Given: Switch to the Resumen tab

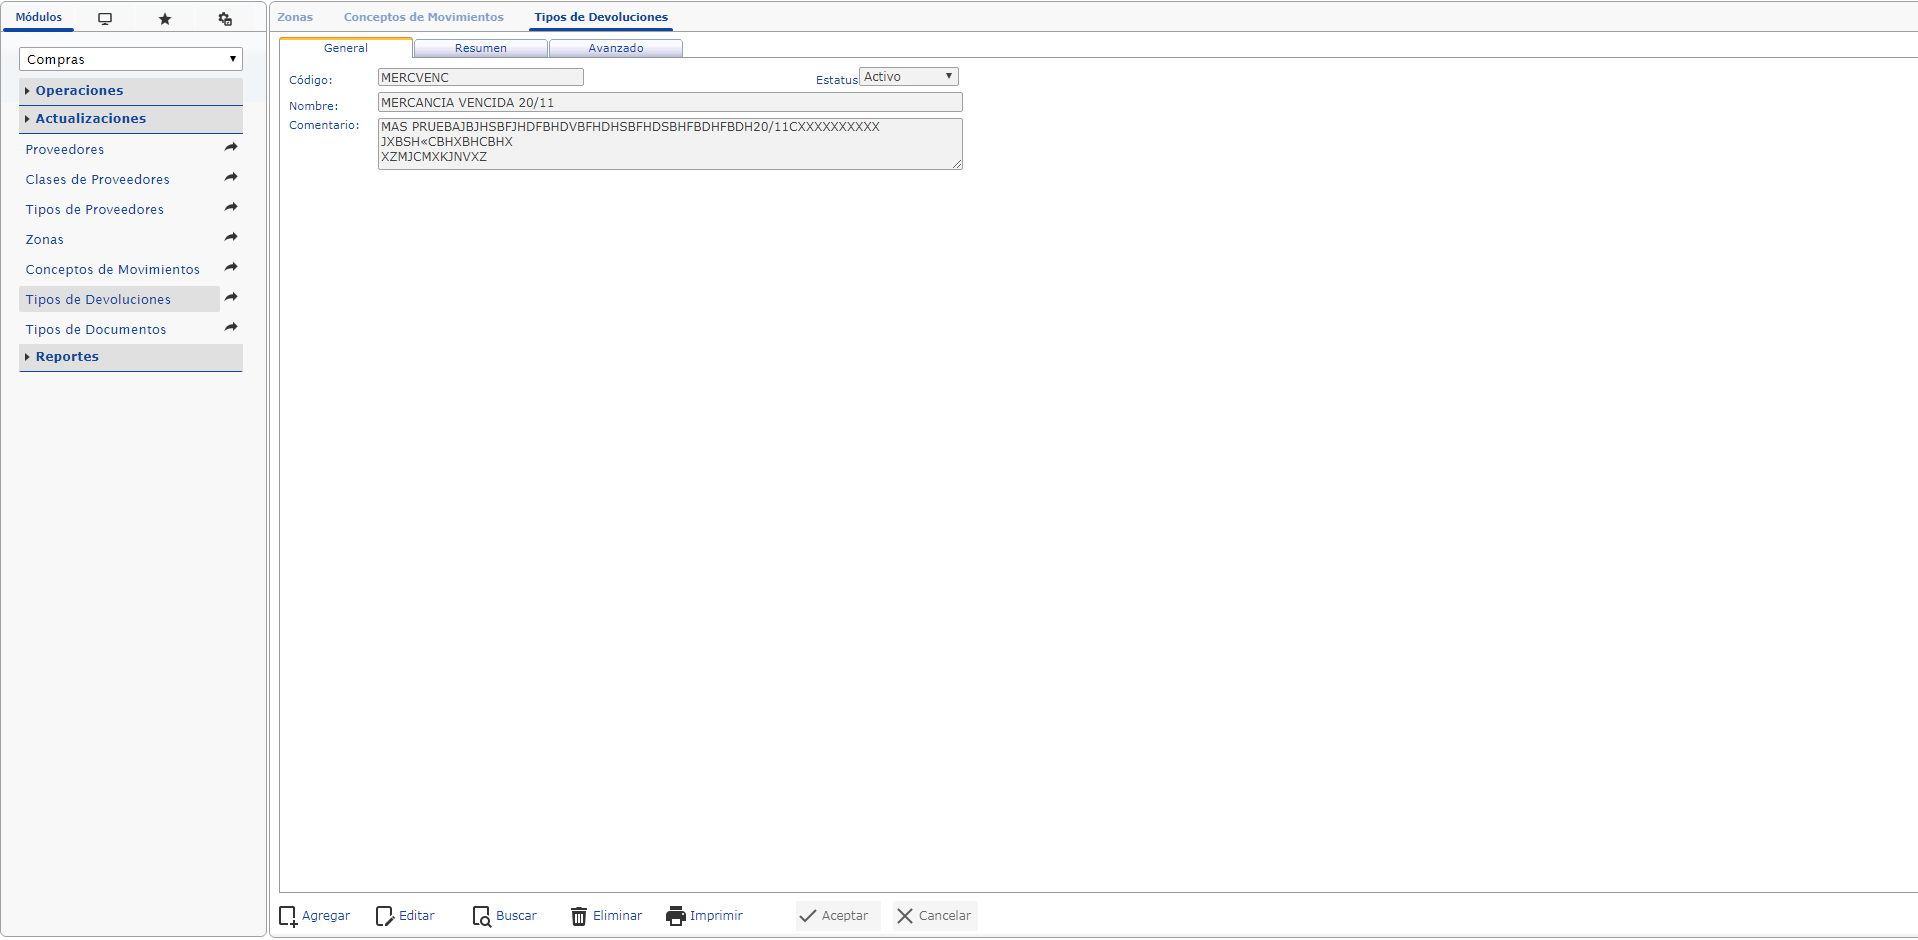Looking at the screenshot, I should pyautogui.click(x=480, y=48).
